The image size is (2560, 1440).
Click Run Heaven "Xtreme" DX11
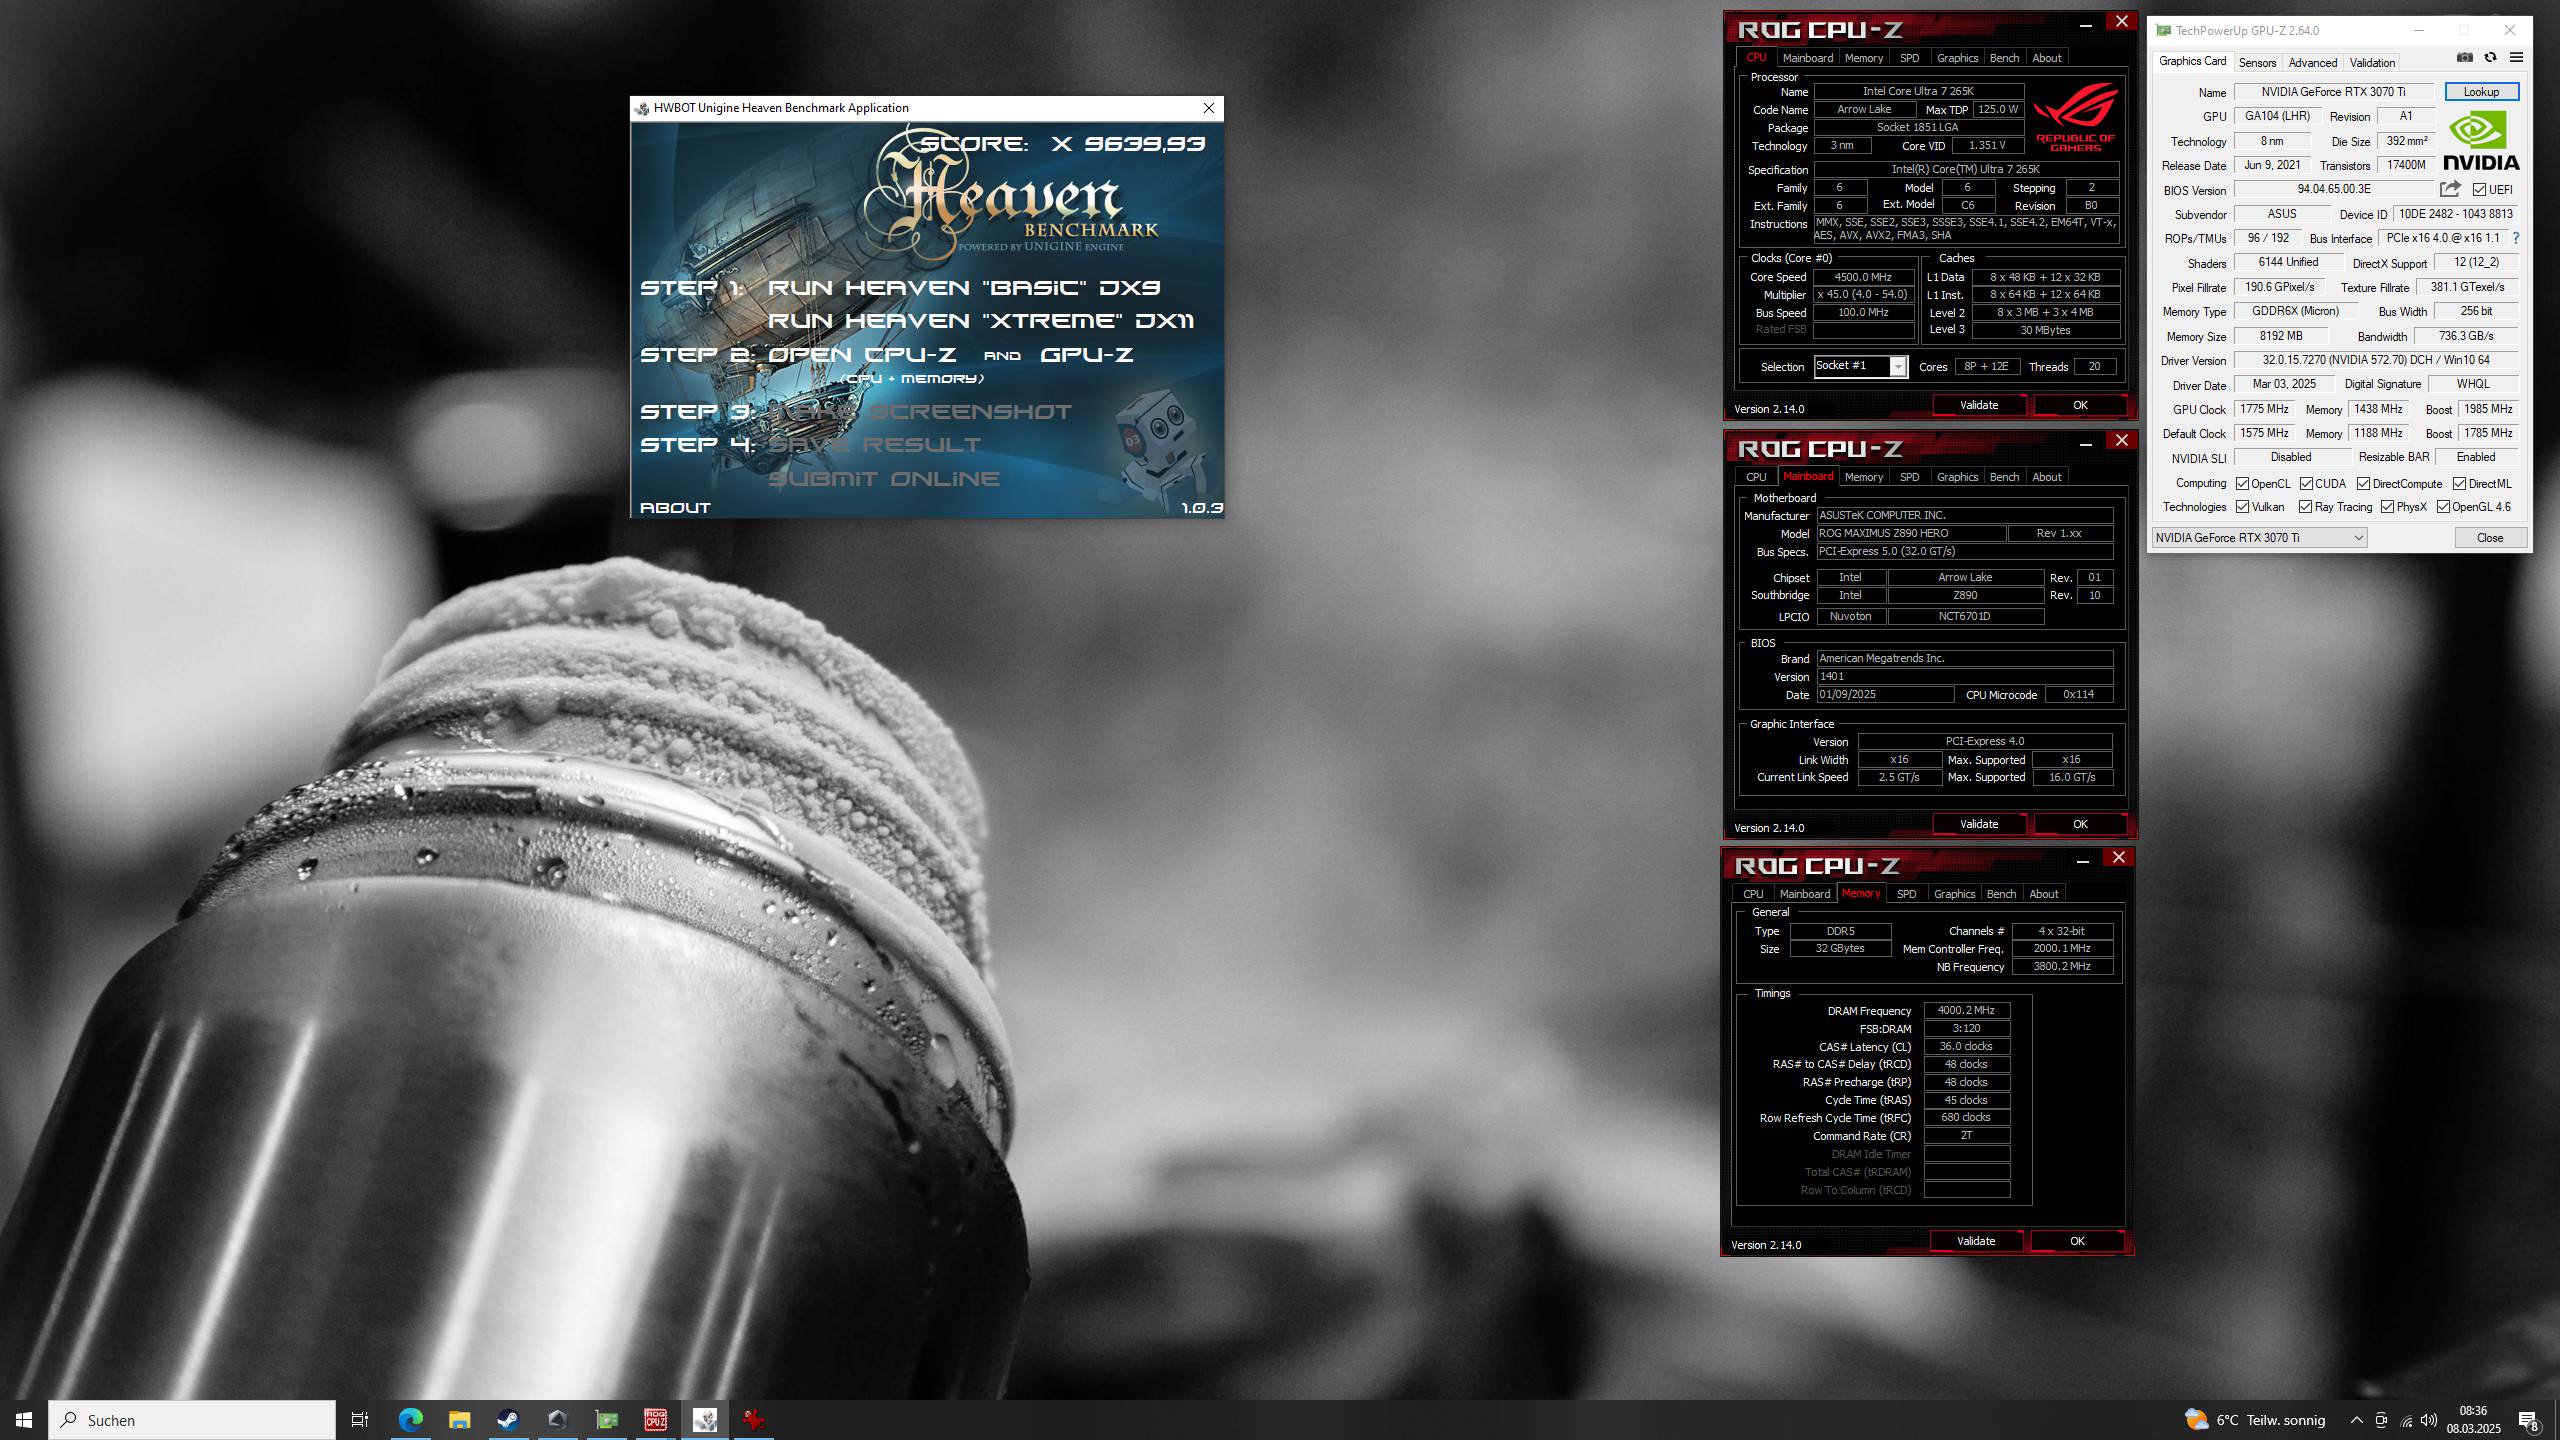coord(980,321)
